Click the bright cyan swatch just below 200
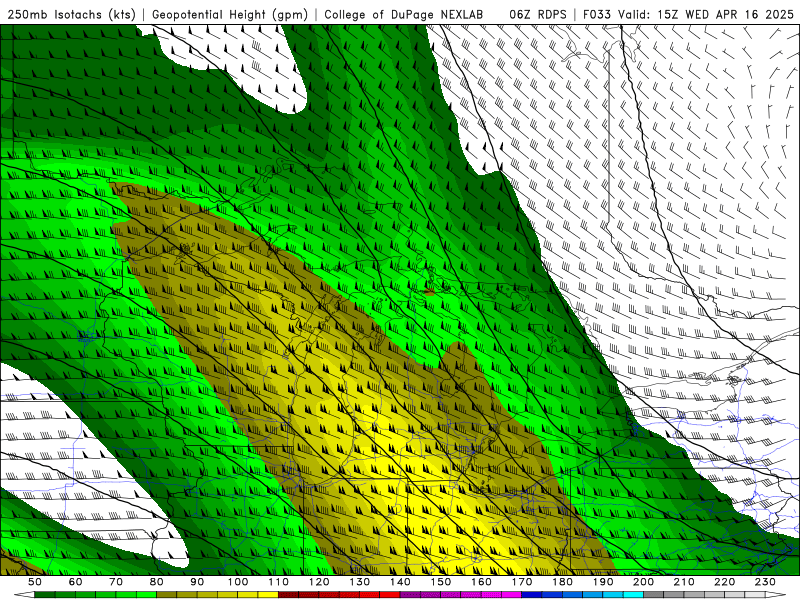 (633, 595)
